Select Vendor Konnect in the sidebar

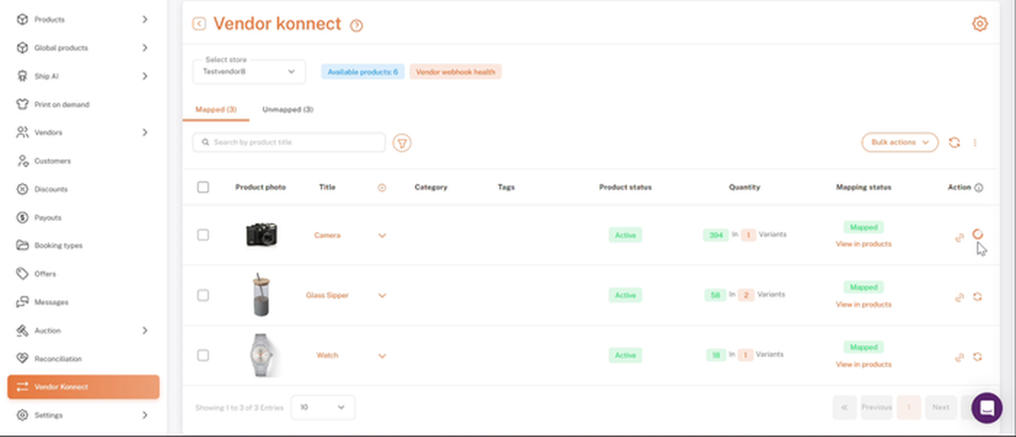click(84, 387)
